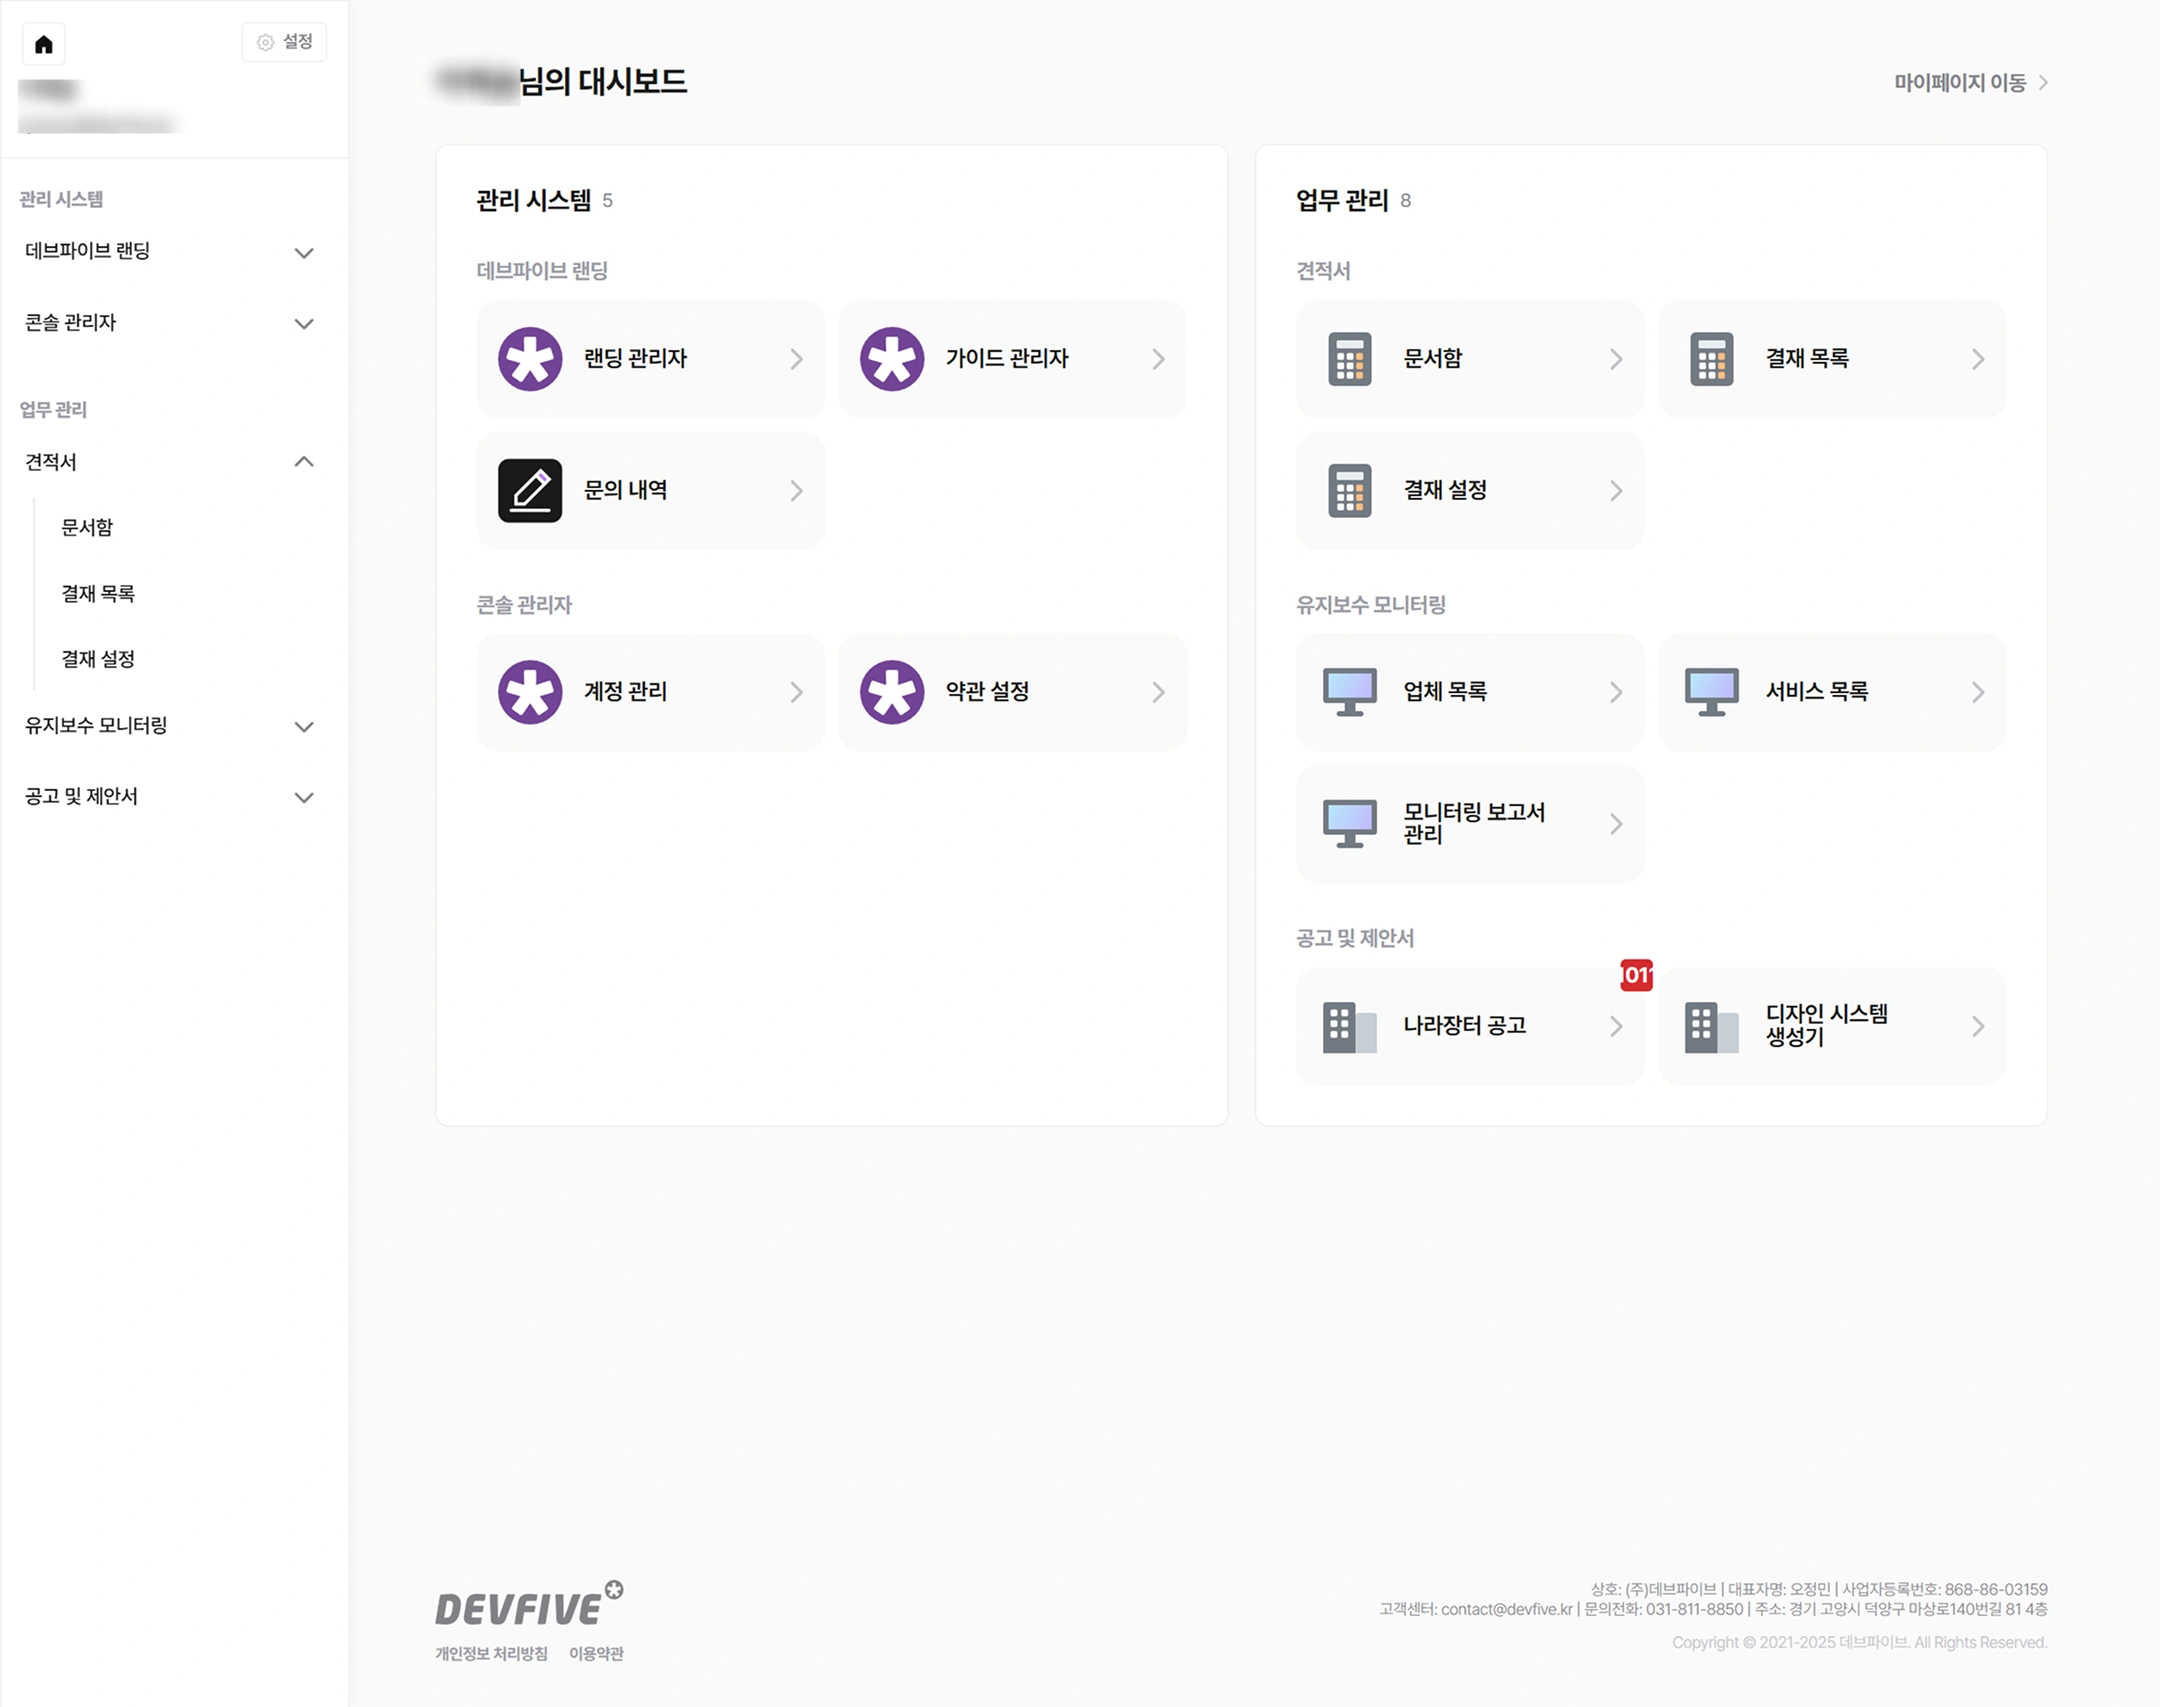Click 유지보수 모니터링 sidebar menu label
The width and height of the screenshot is (2160, 1707).
pos(96,726)
